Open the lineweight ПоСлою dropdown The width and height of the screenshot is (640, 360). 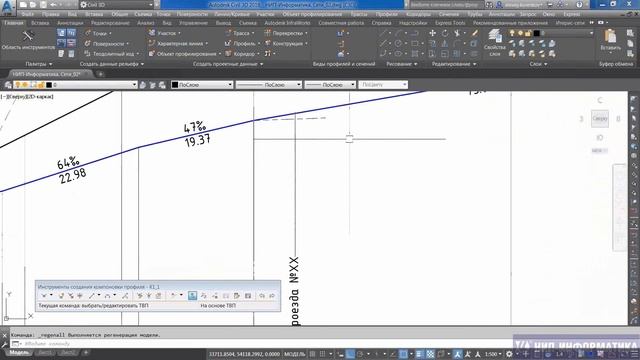330,85
